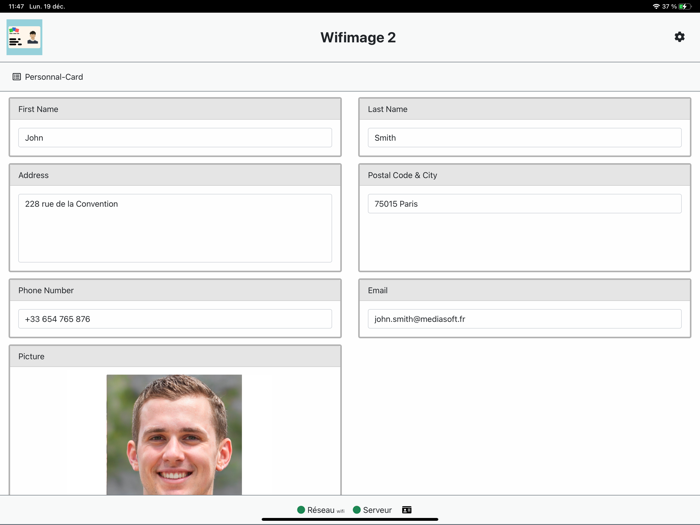This screenshot has height=525, width=700.
Task: Edit the Last Name field containing Smith
Action: point(525,138)
